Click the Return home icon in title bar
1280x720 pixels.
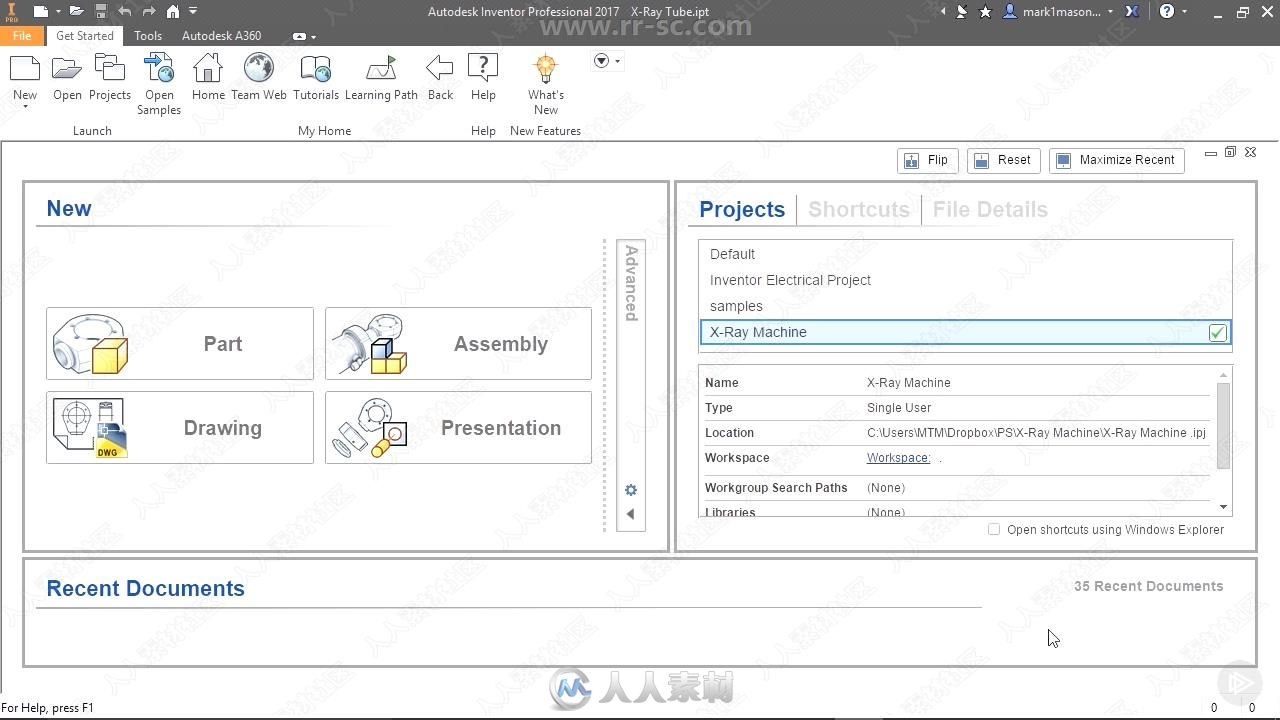point(173,12)
